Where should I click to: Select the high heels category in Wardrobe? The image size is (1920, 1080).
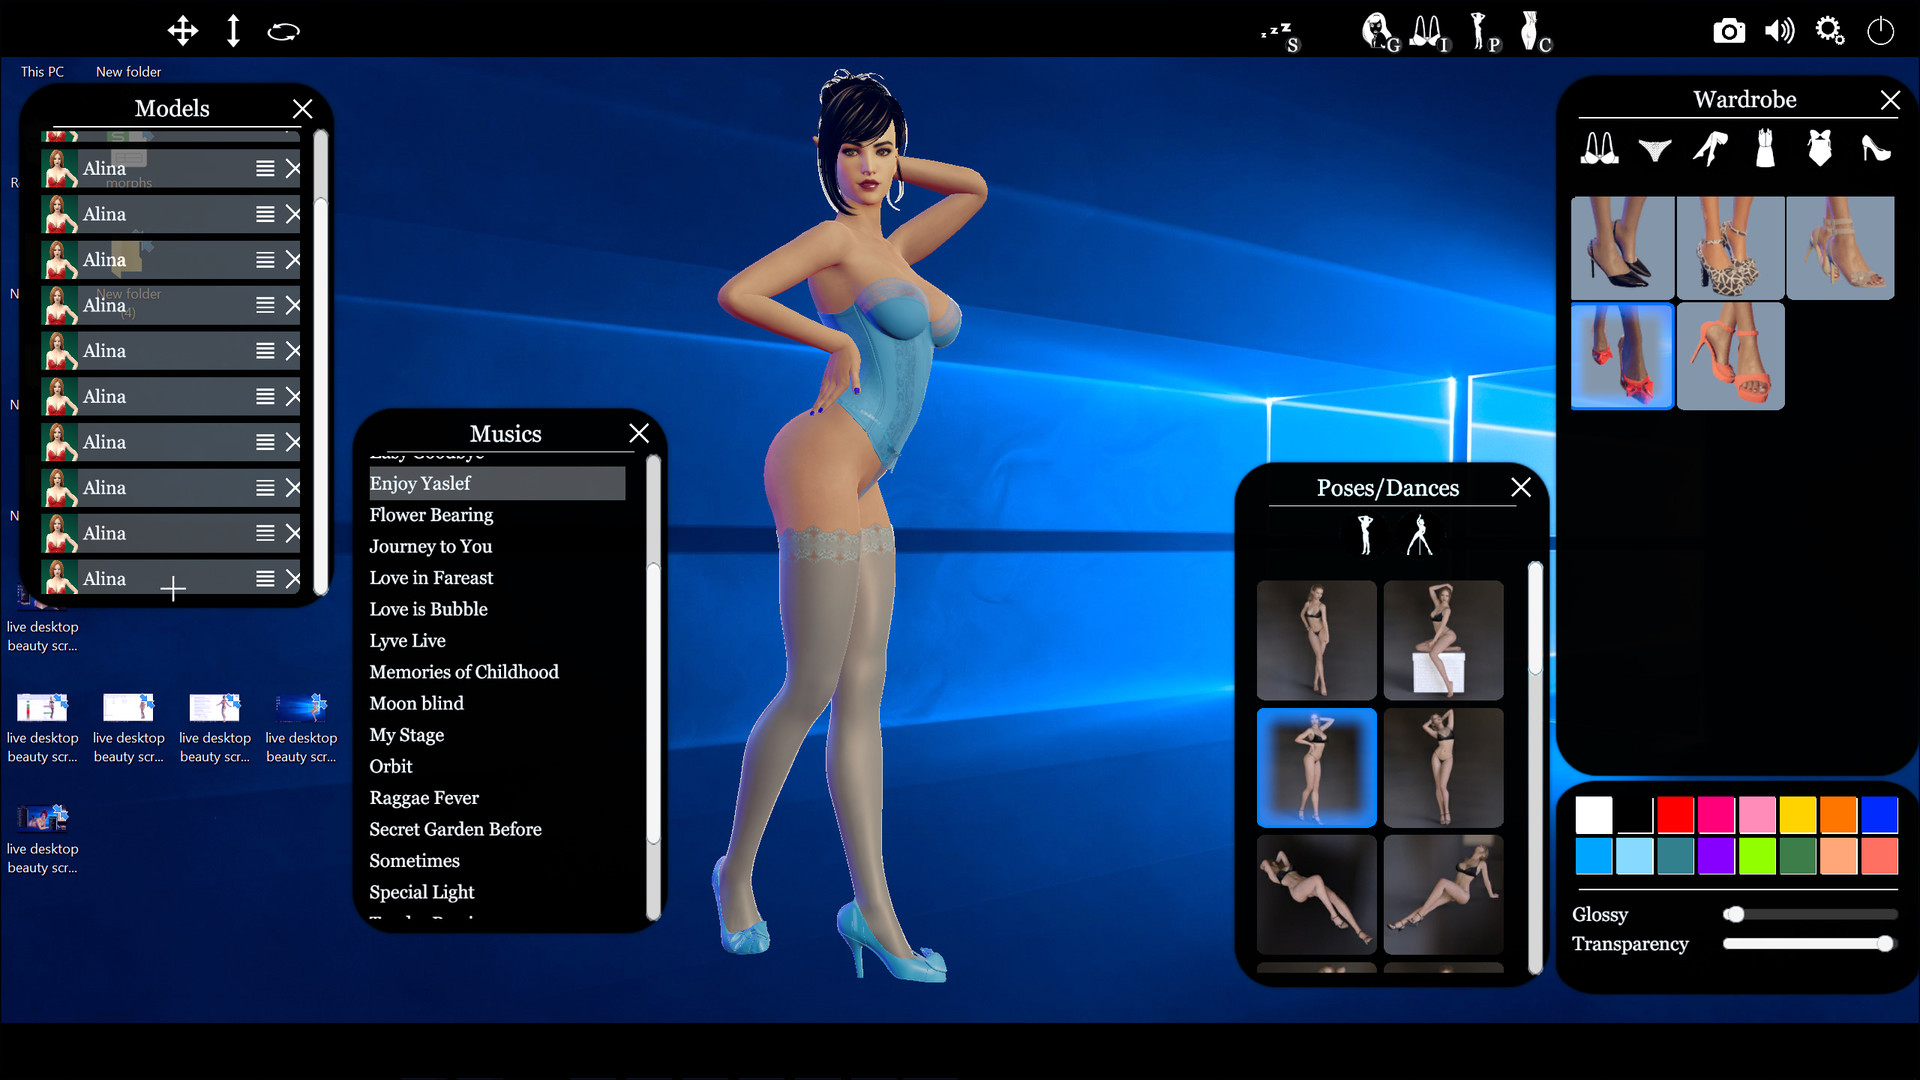click(1876, 149)
